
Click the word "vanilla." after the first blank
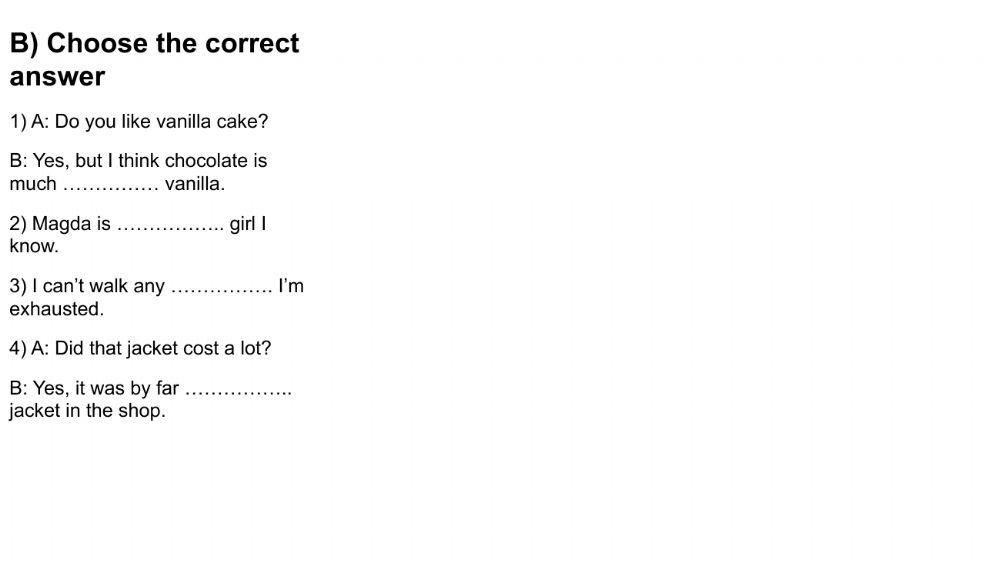[195, 184]
